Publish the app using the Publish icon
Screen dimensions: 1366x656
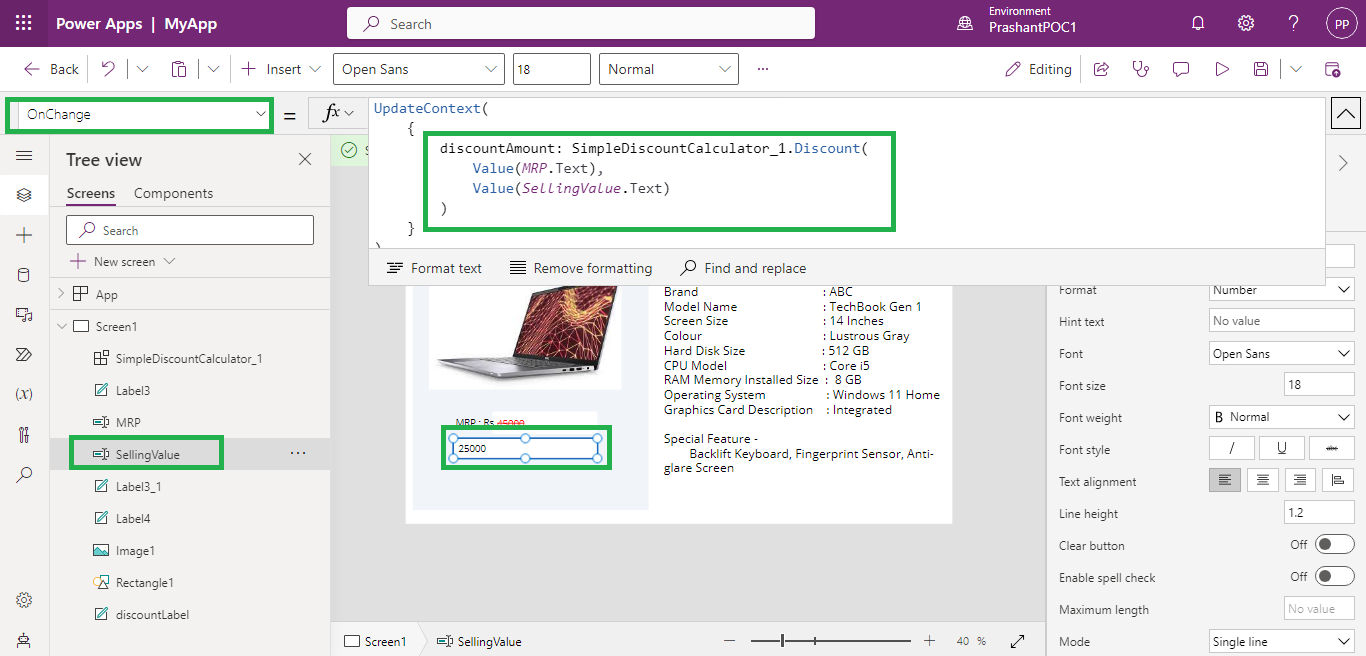coord(1331,68)
